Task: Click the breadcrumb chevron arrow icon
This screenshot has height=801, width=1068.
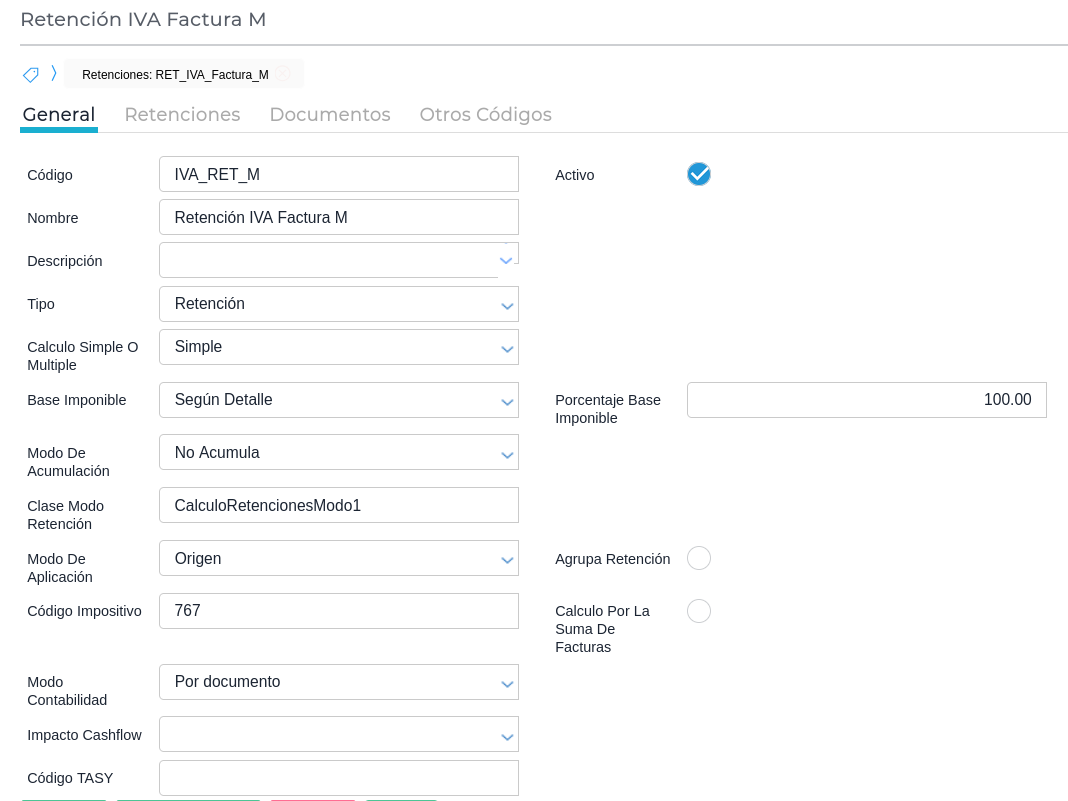Action: coord(54,73)
